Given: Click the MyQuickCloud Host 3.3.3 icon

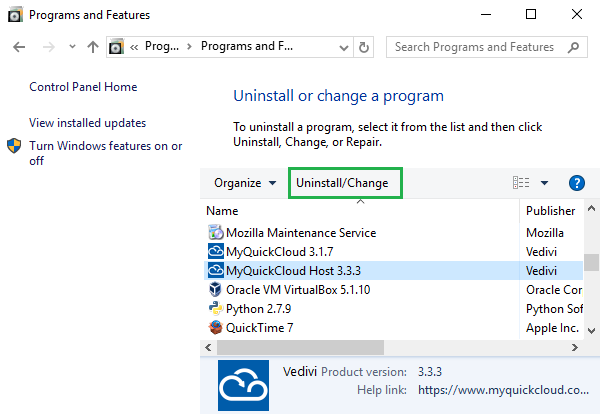Looking at the screenshot, I should [215, 271].
